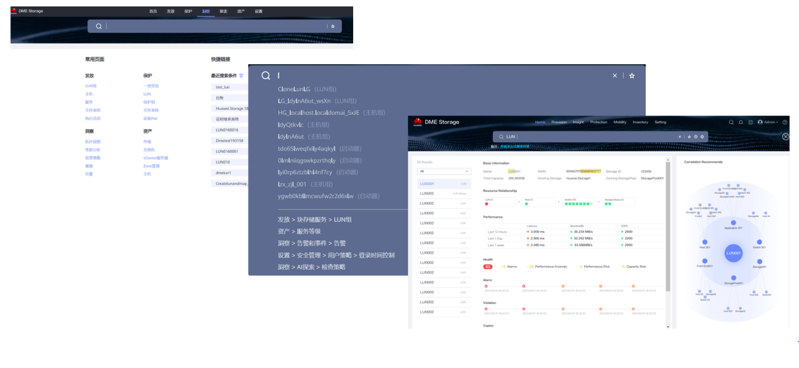Open the Inventory menu tab
The width and height of the screenshot is (799, 368).
tap(640, 122)
